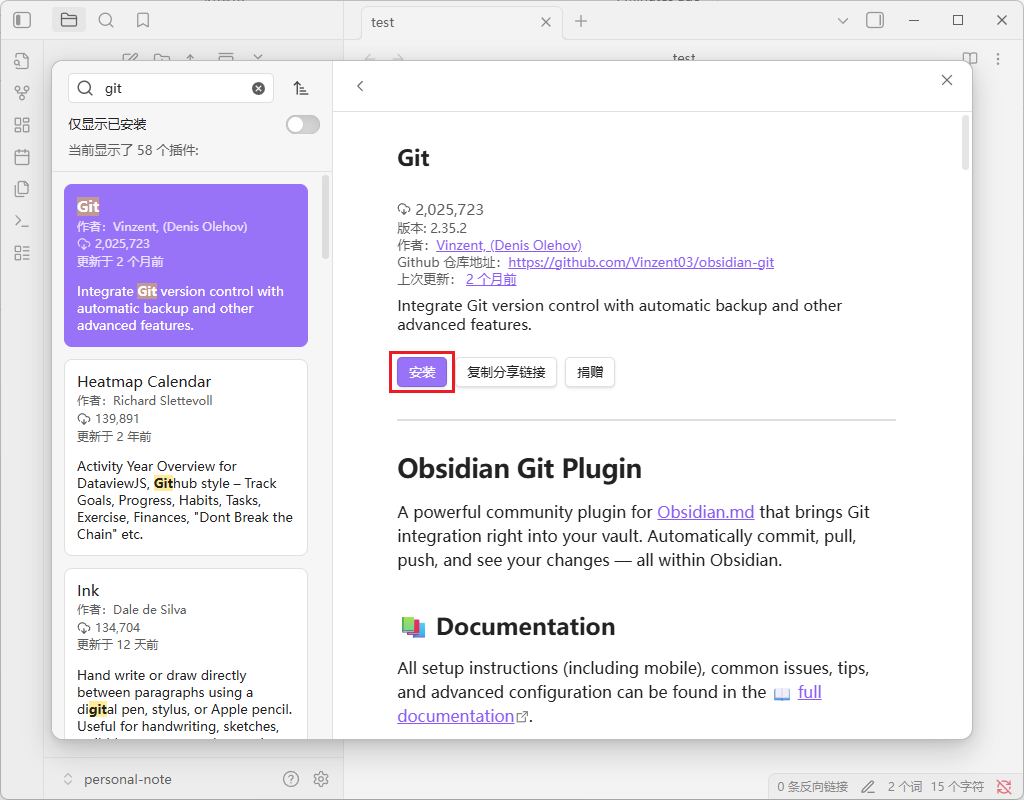Open the daily note calendar icon

pyautogui.click(x=22, y=157)
